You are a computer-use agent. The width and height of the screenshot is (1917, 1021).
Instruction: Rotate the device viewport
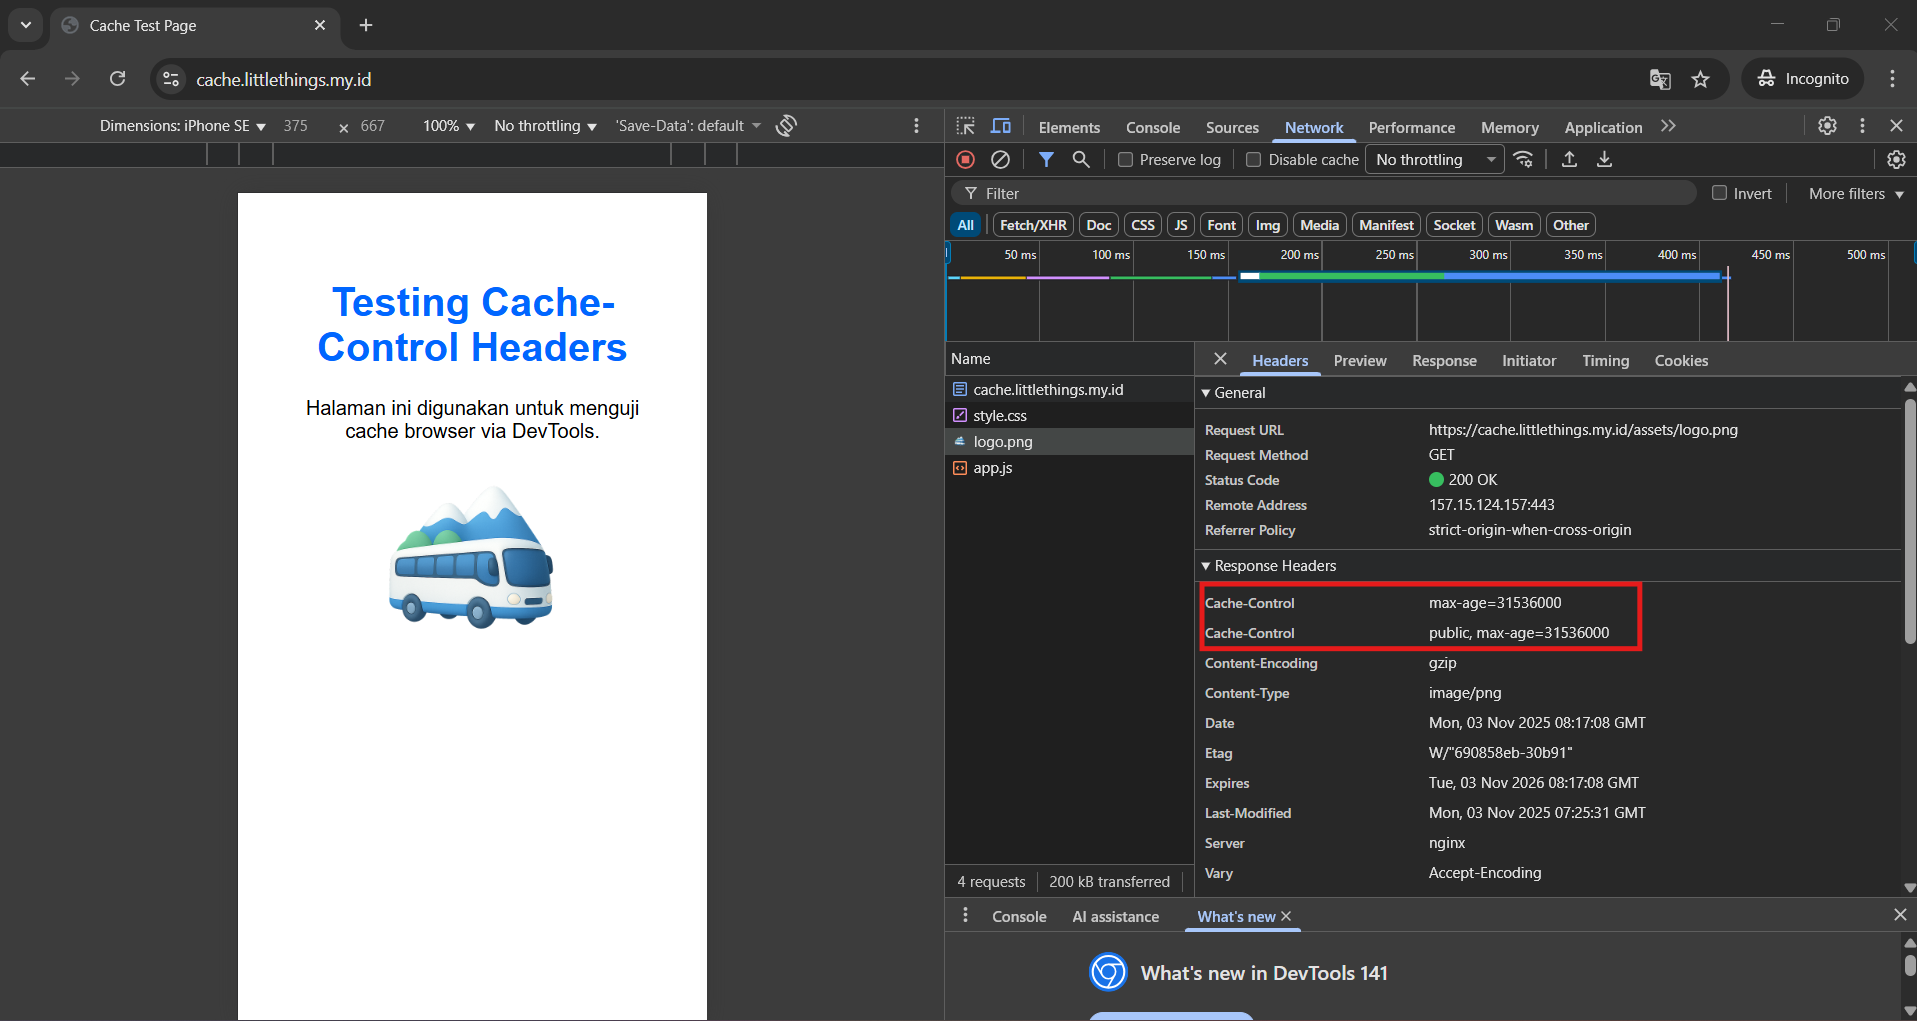[x=787, y=125]
